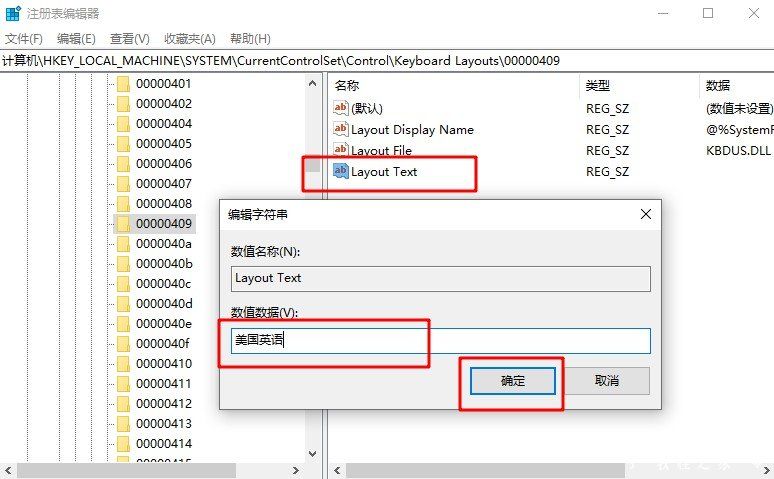Open the 帮助(H) menu
The height and width of the screenshot is (479, 774).
coord(250,39)
